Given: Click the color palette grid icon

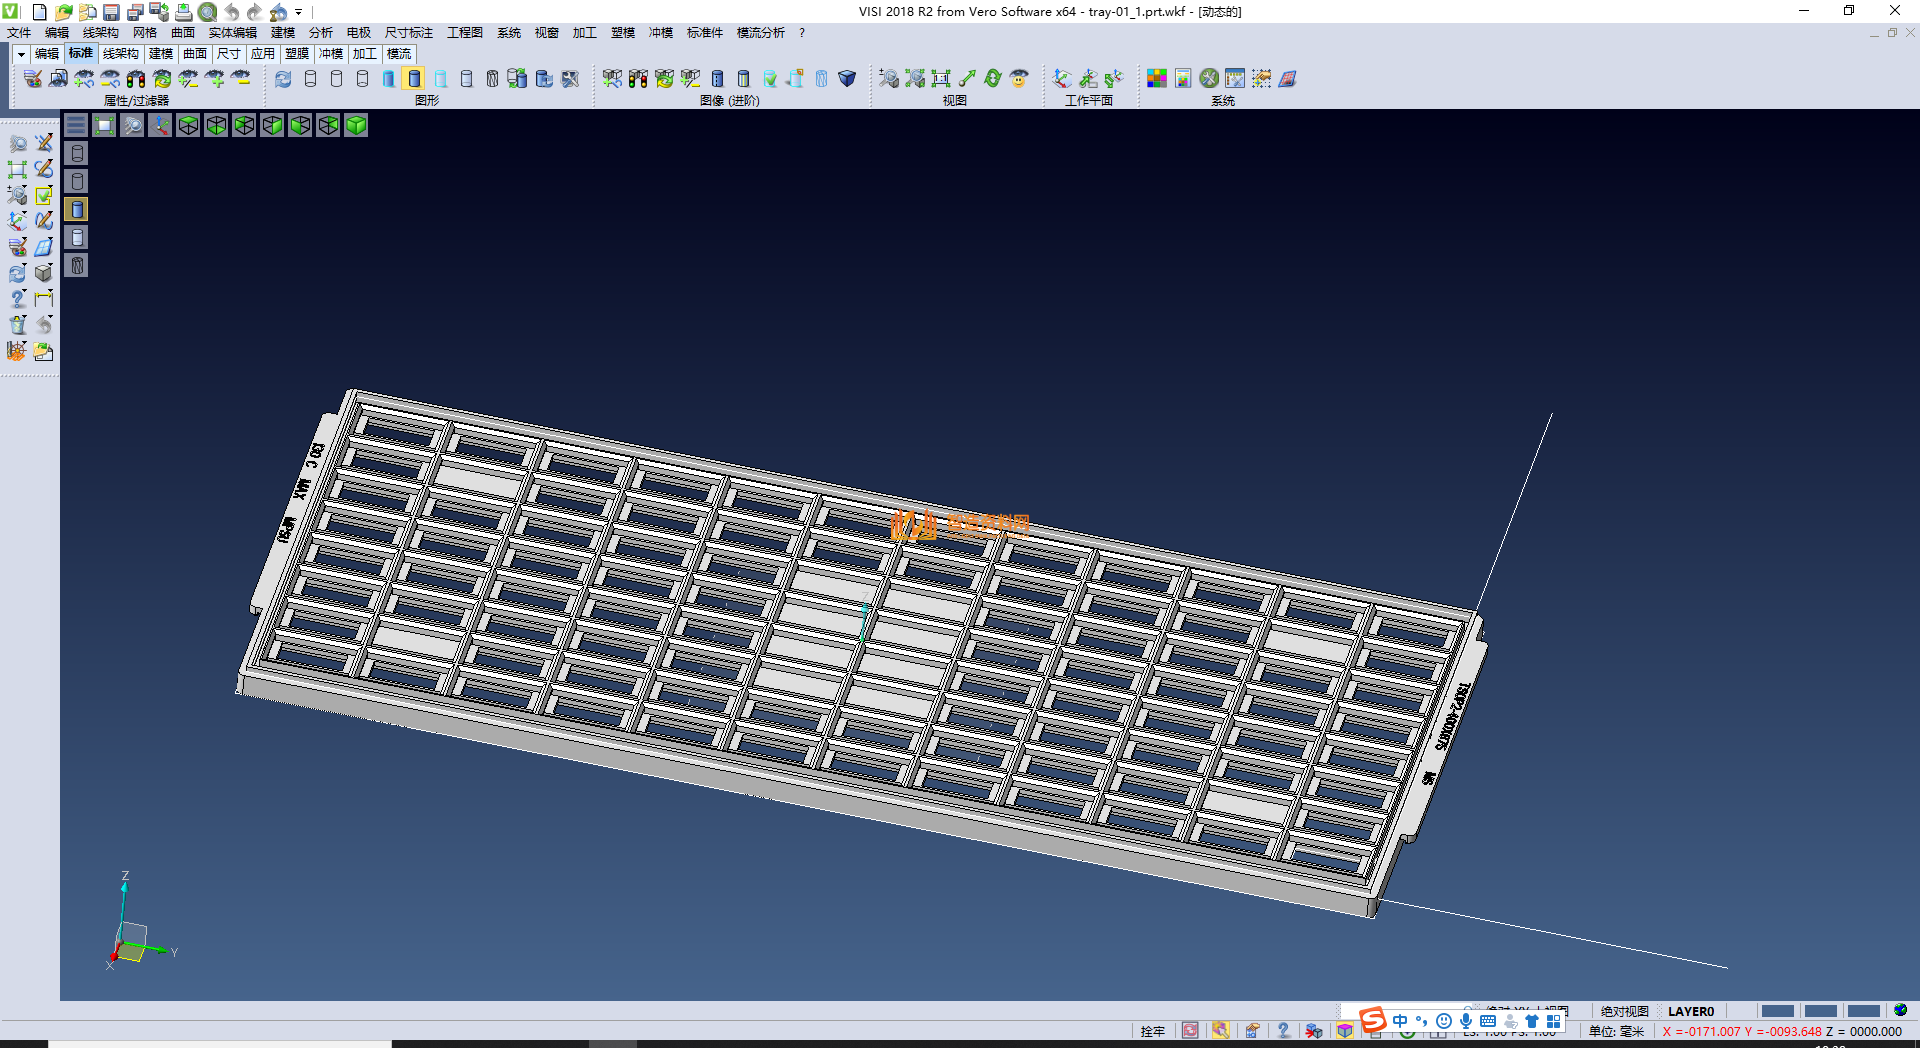Looking at the screenshot, I should point(1157,79).
